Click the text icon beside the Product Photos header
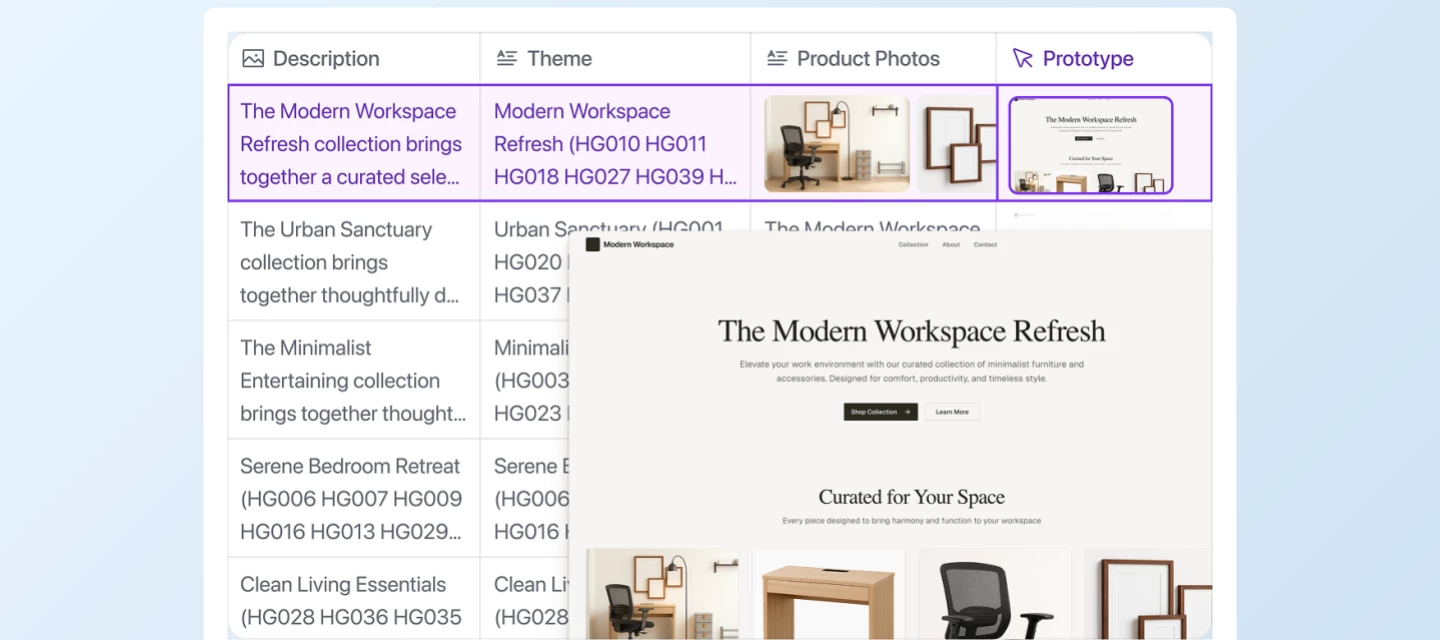 point(777,59)
